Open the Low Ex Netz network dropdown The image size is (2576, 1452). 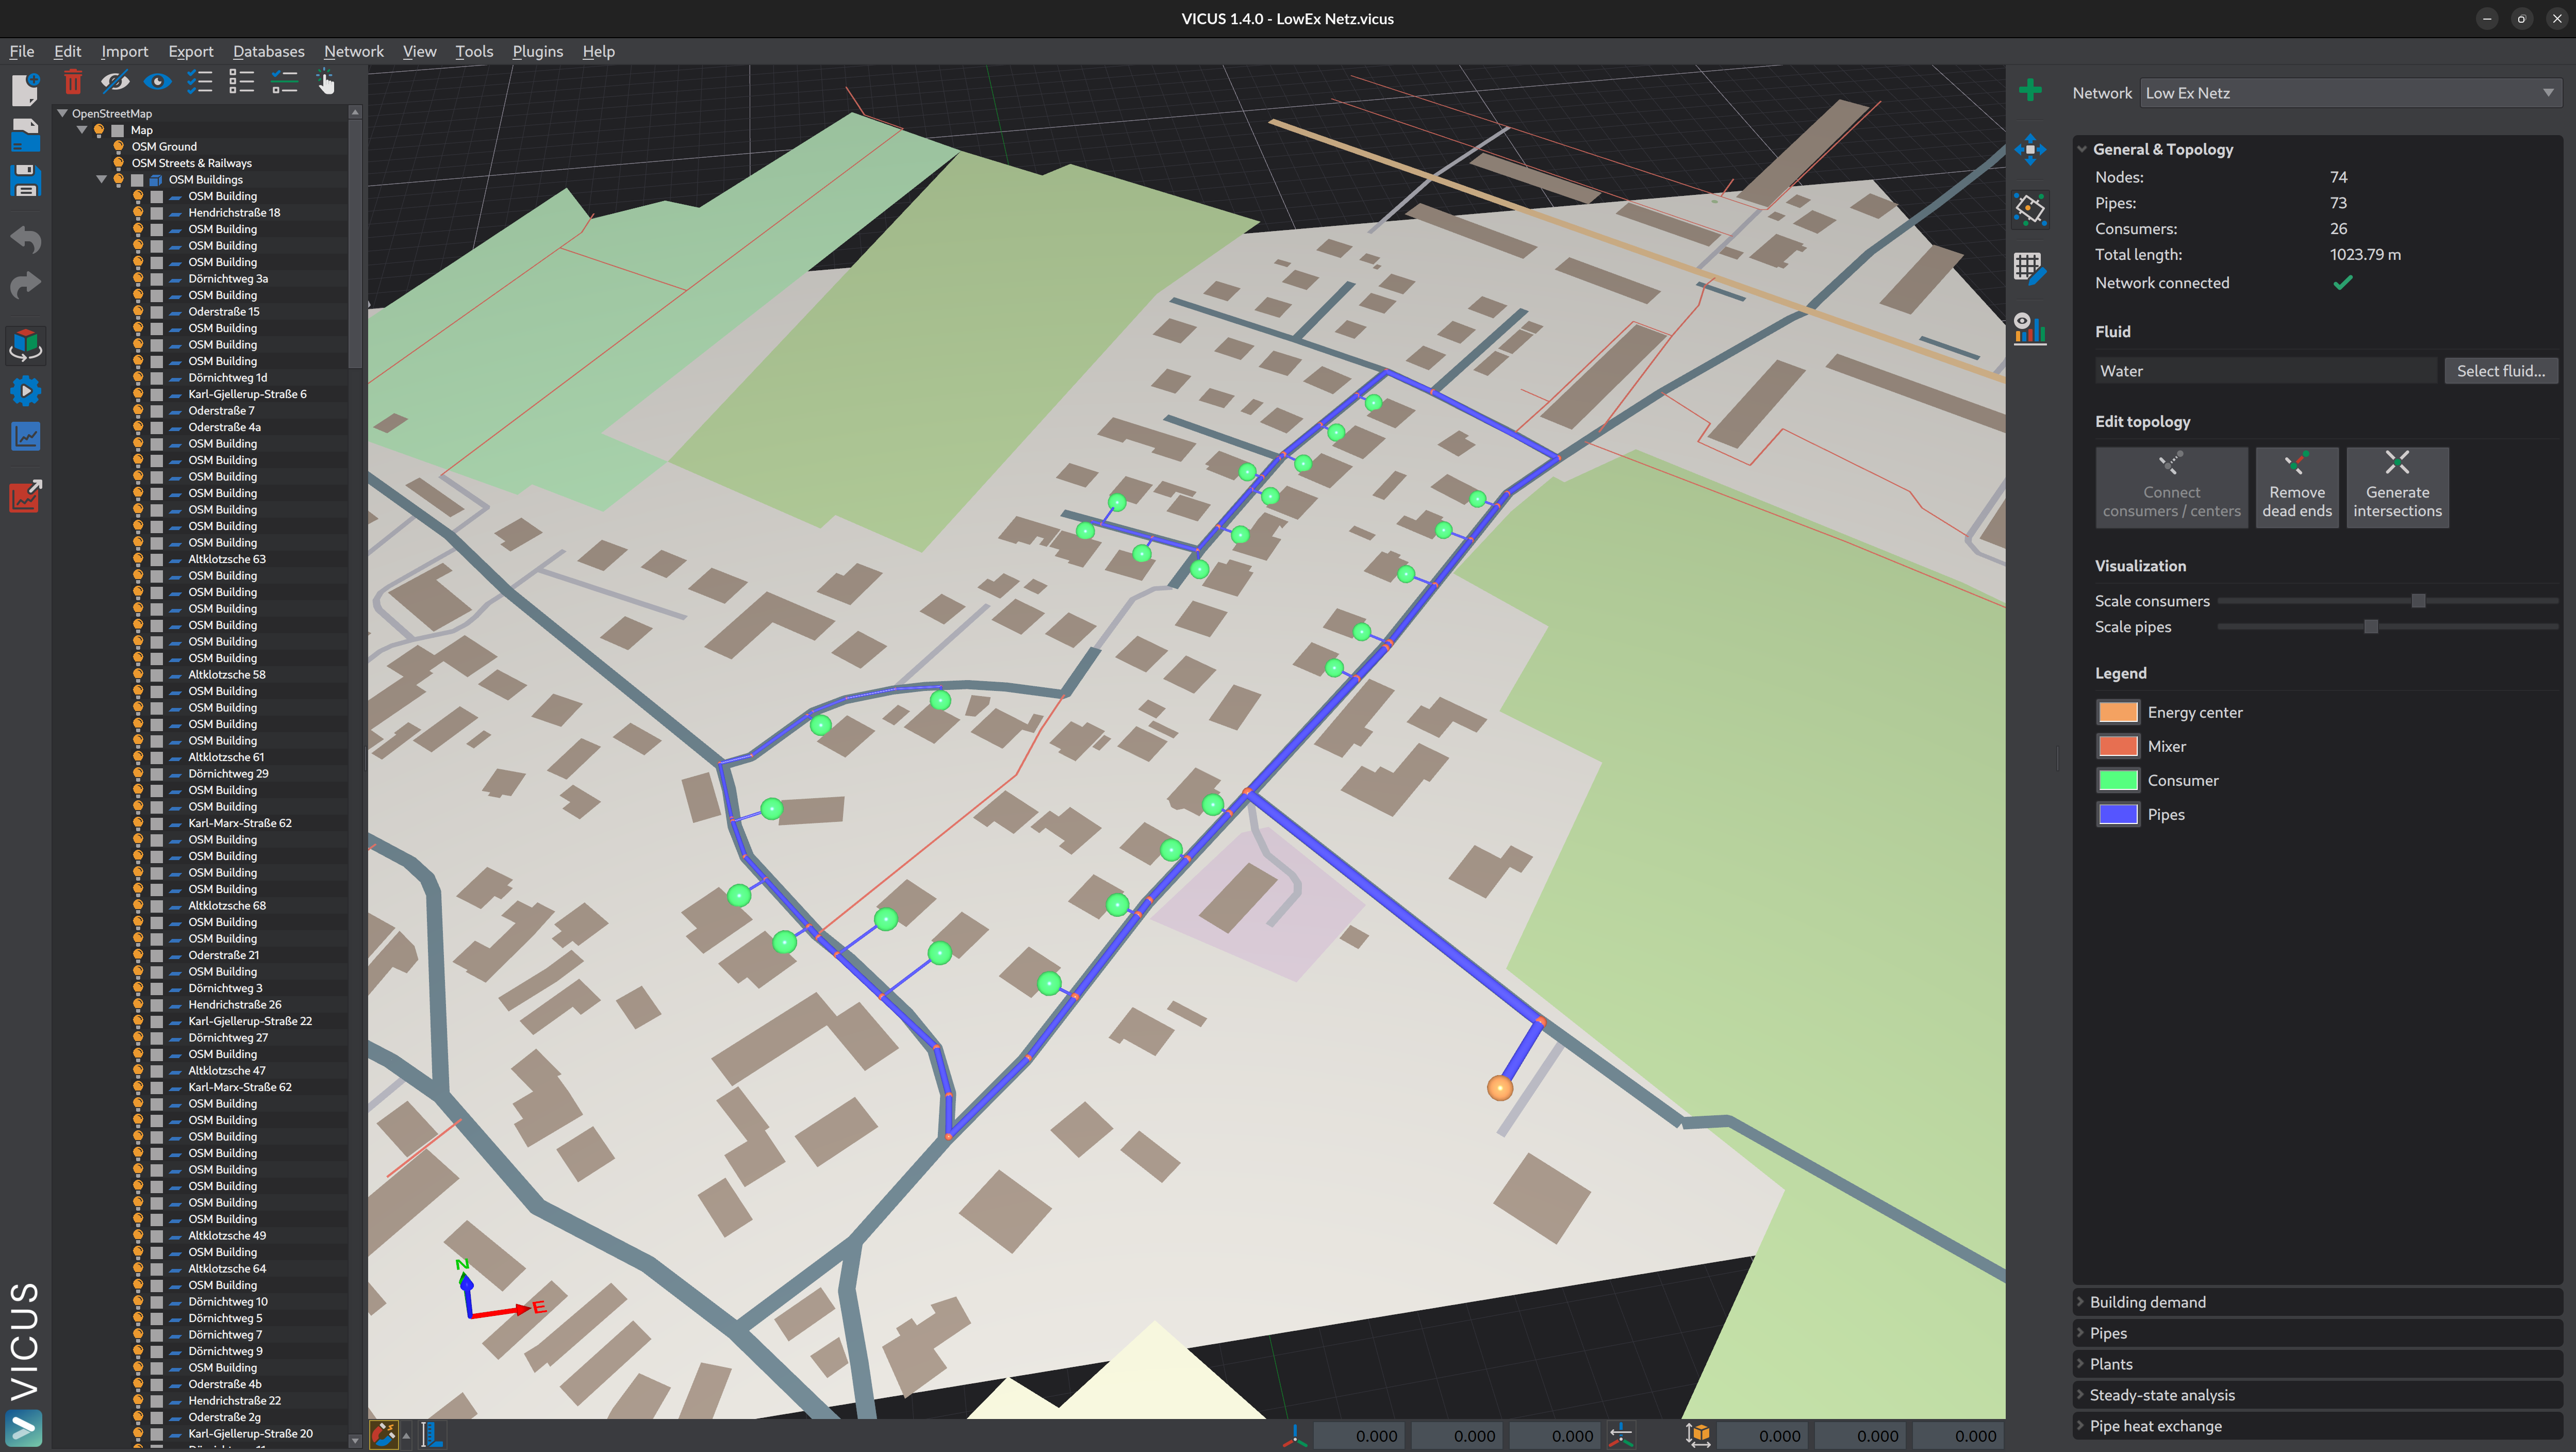pos(2350,92)
